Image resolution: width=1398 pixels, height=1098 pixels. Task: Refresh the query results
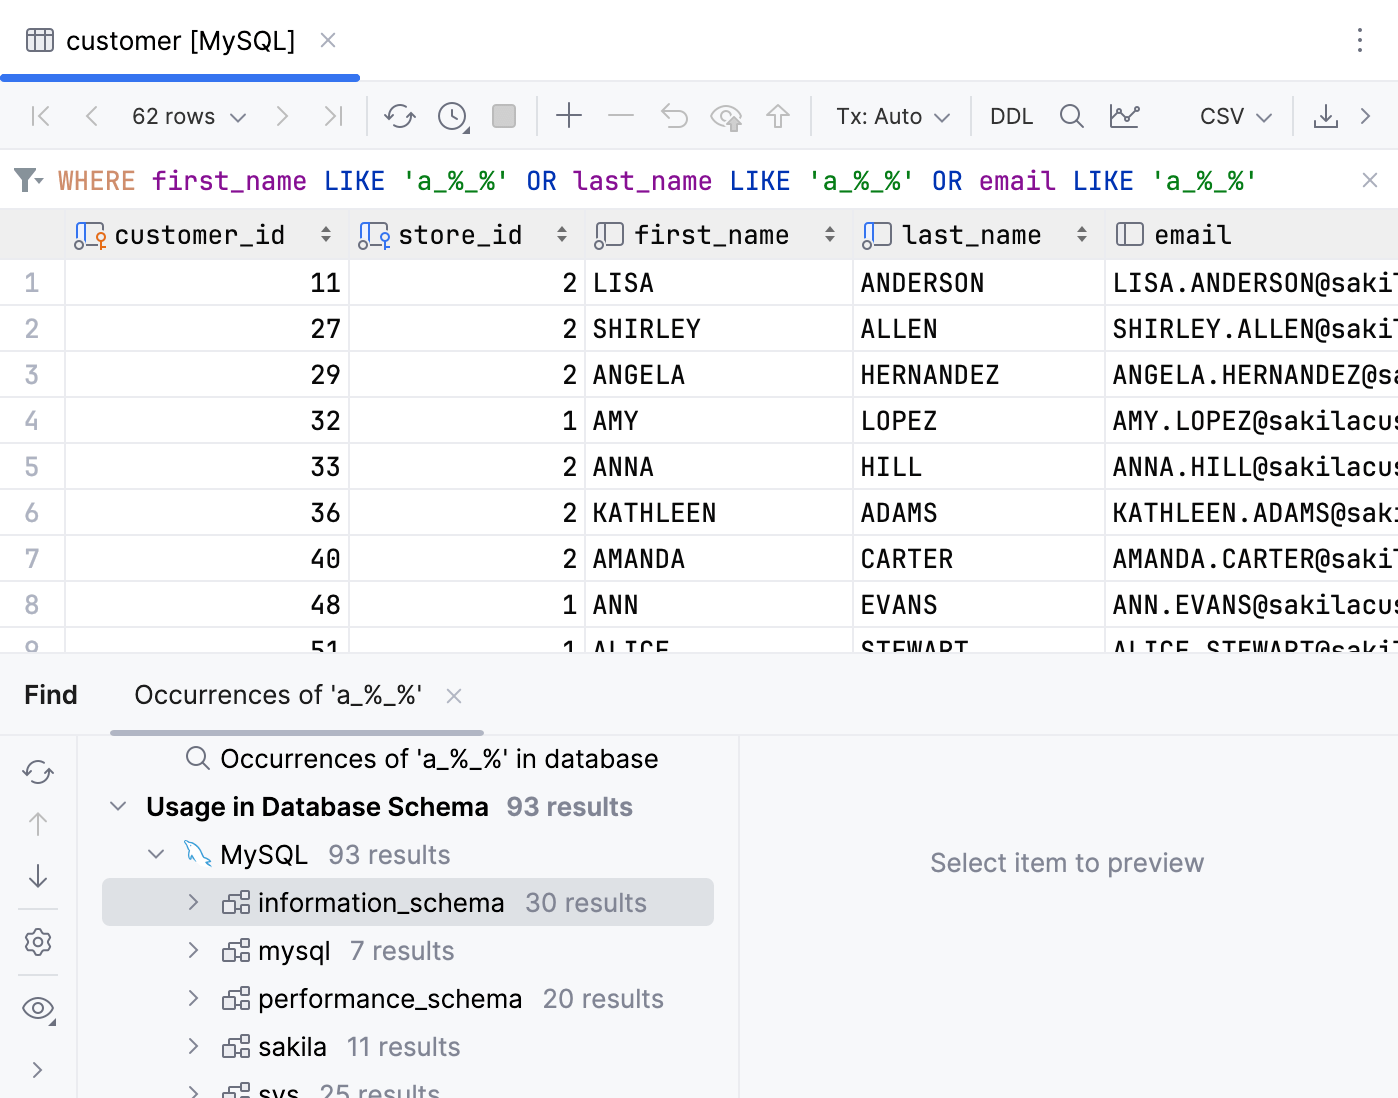pyautogui.click(x=400, y=116)
